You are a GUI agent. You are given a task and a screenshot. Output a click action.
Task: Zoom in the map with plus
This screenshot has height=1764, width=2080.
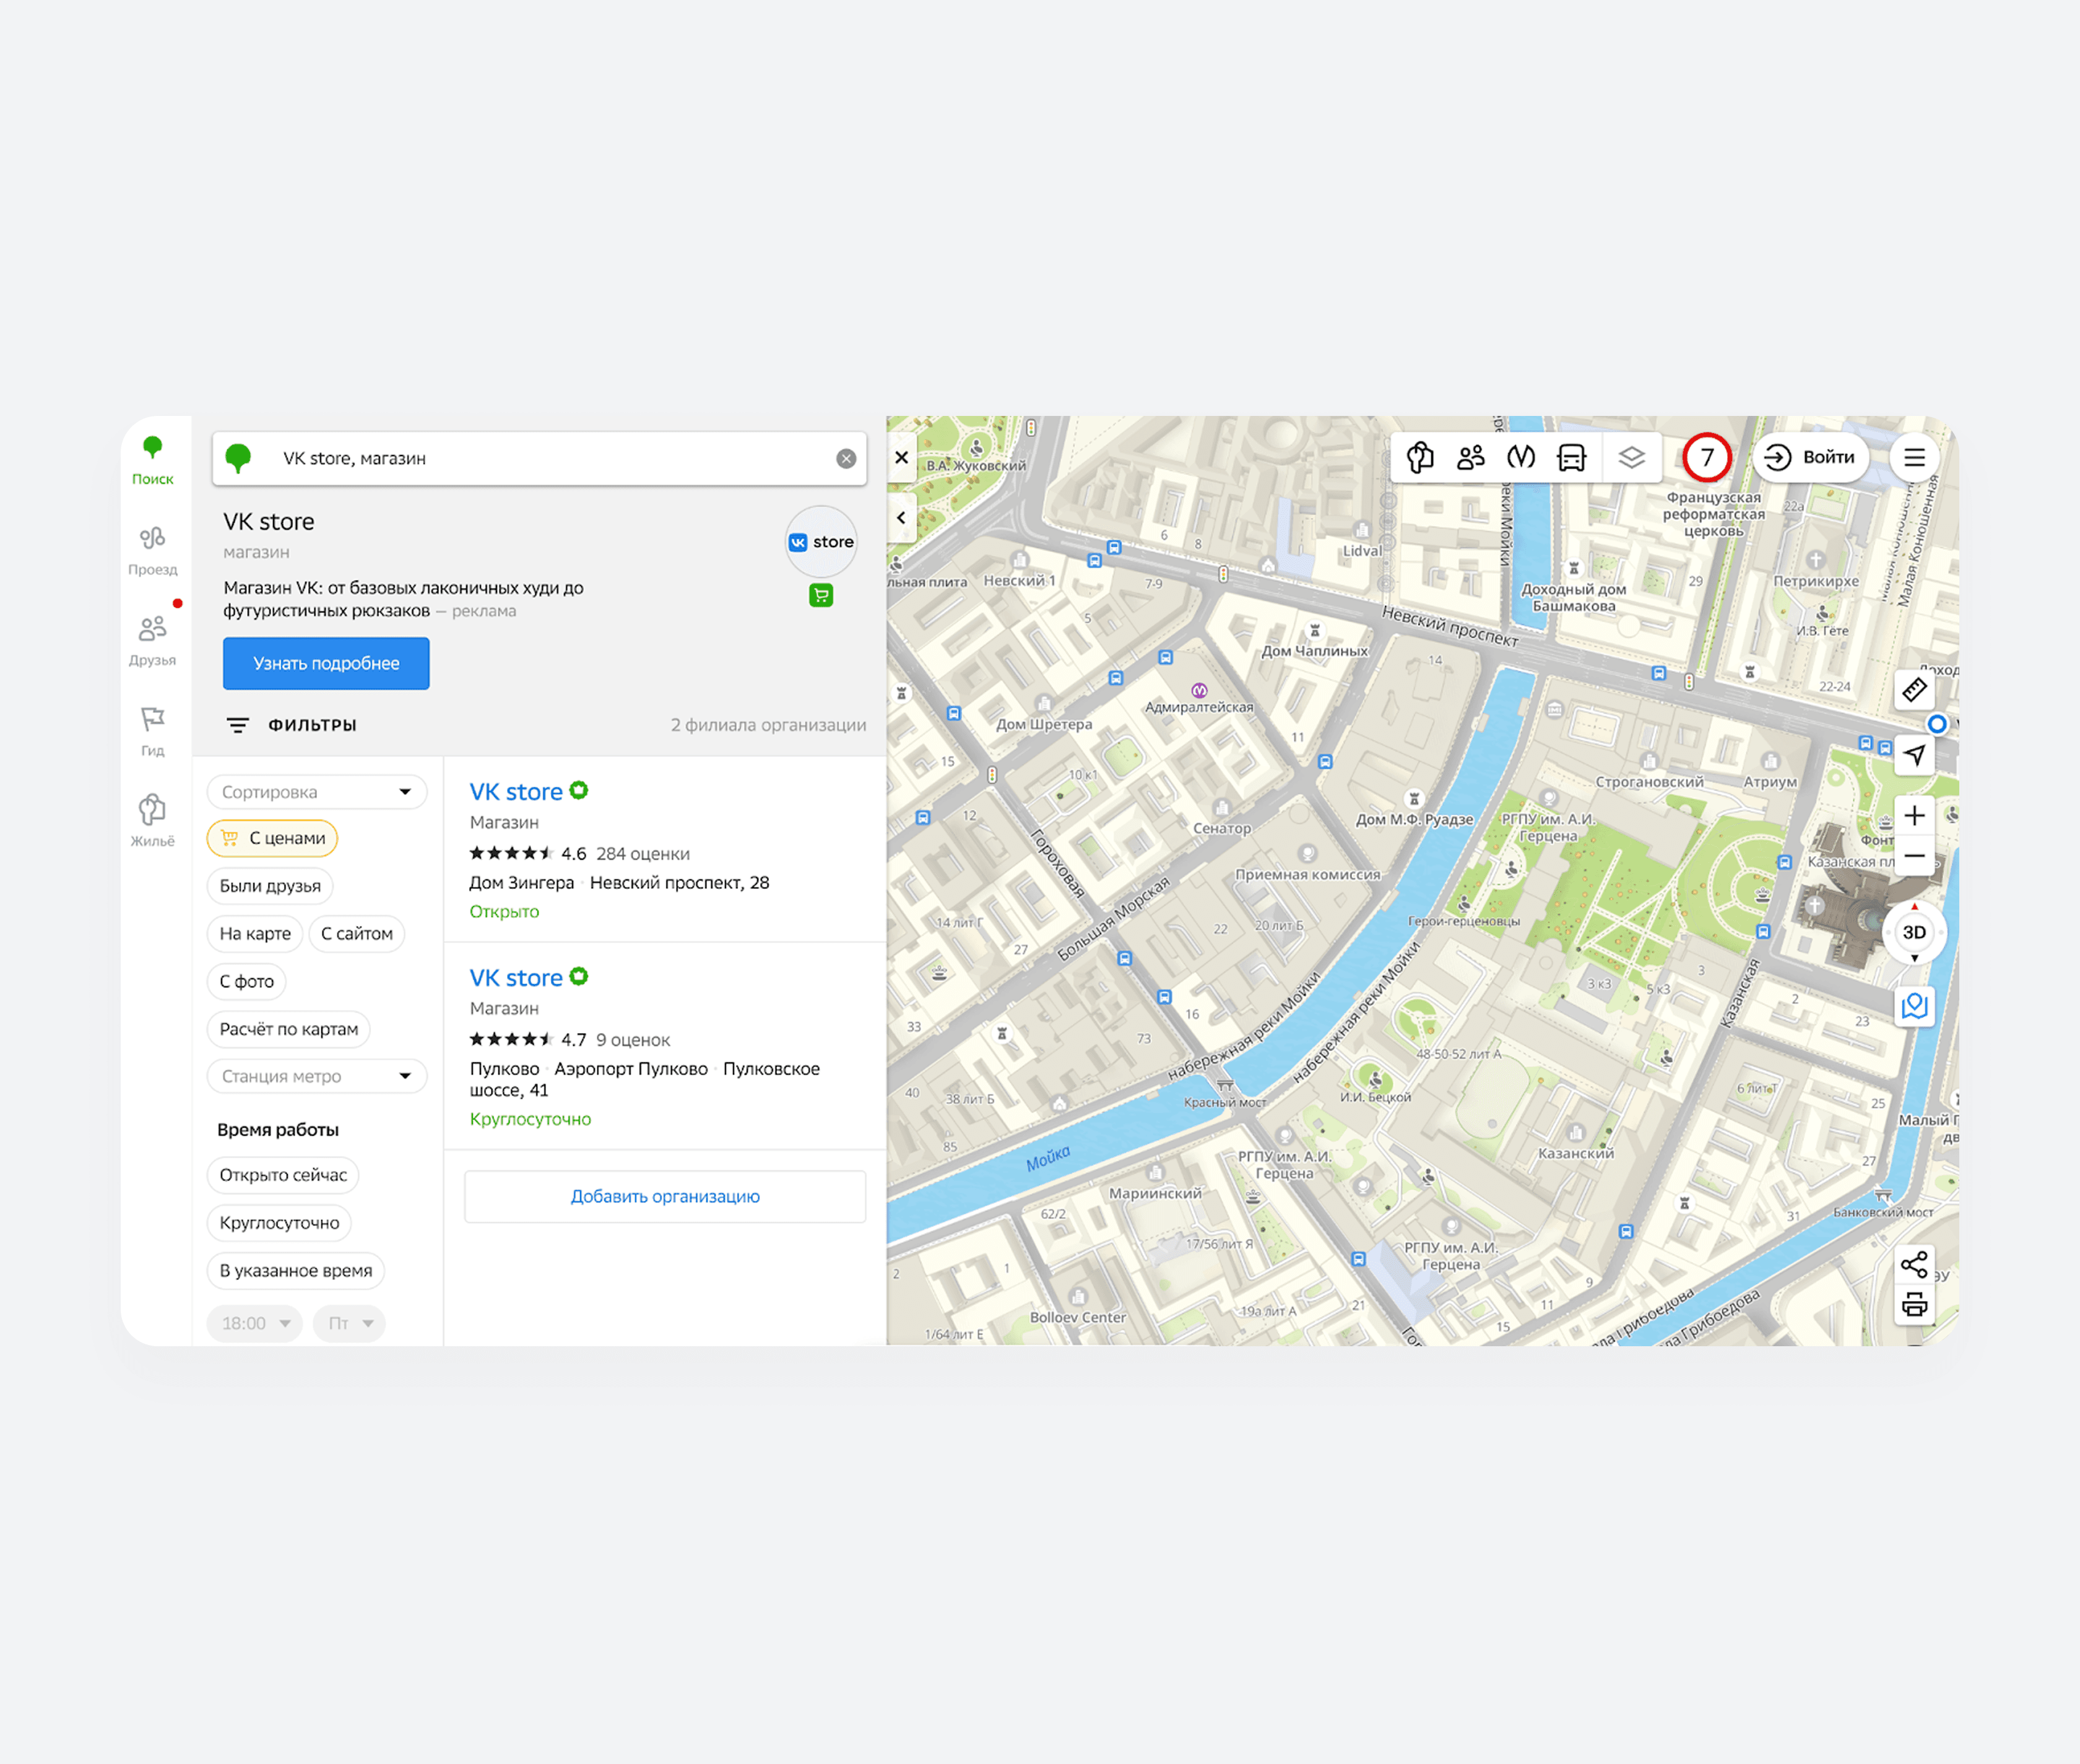click(1913, 815)
